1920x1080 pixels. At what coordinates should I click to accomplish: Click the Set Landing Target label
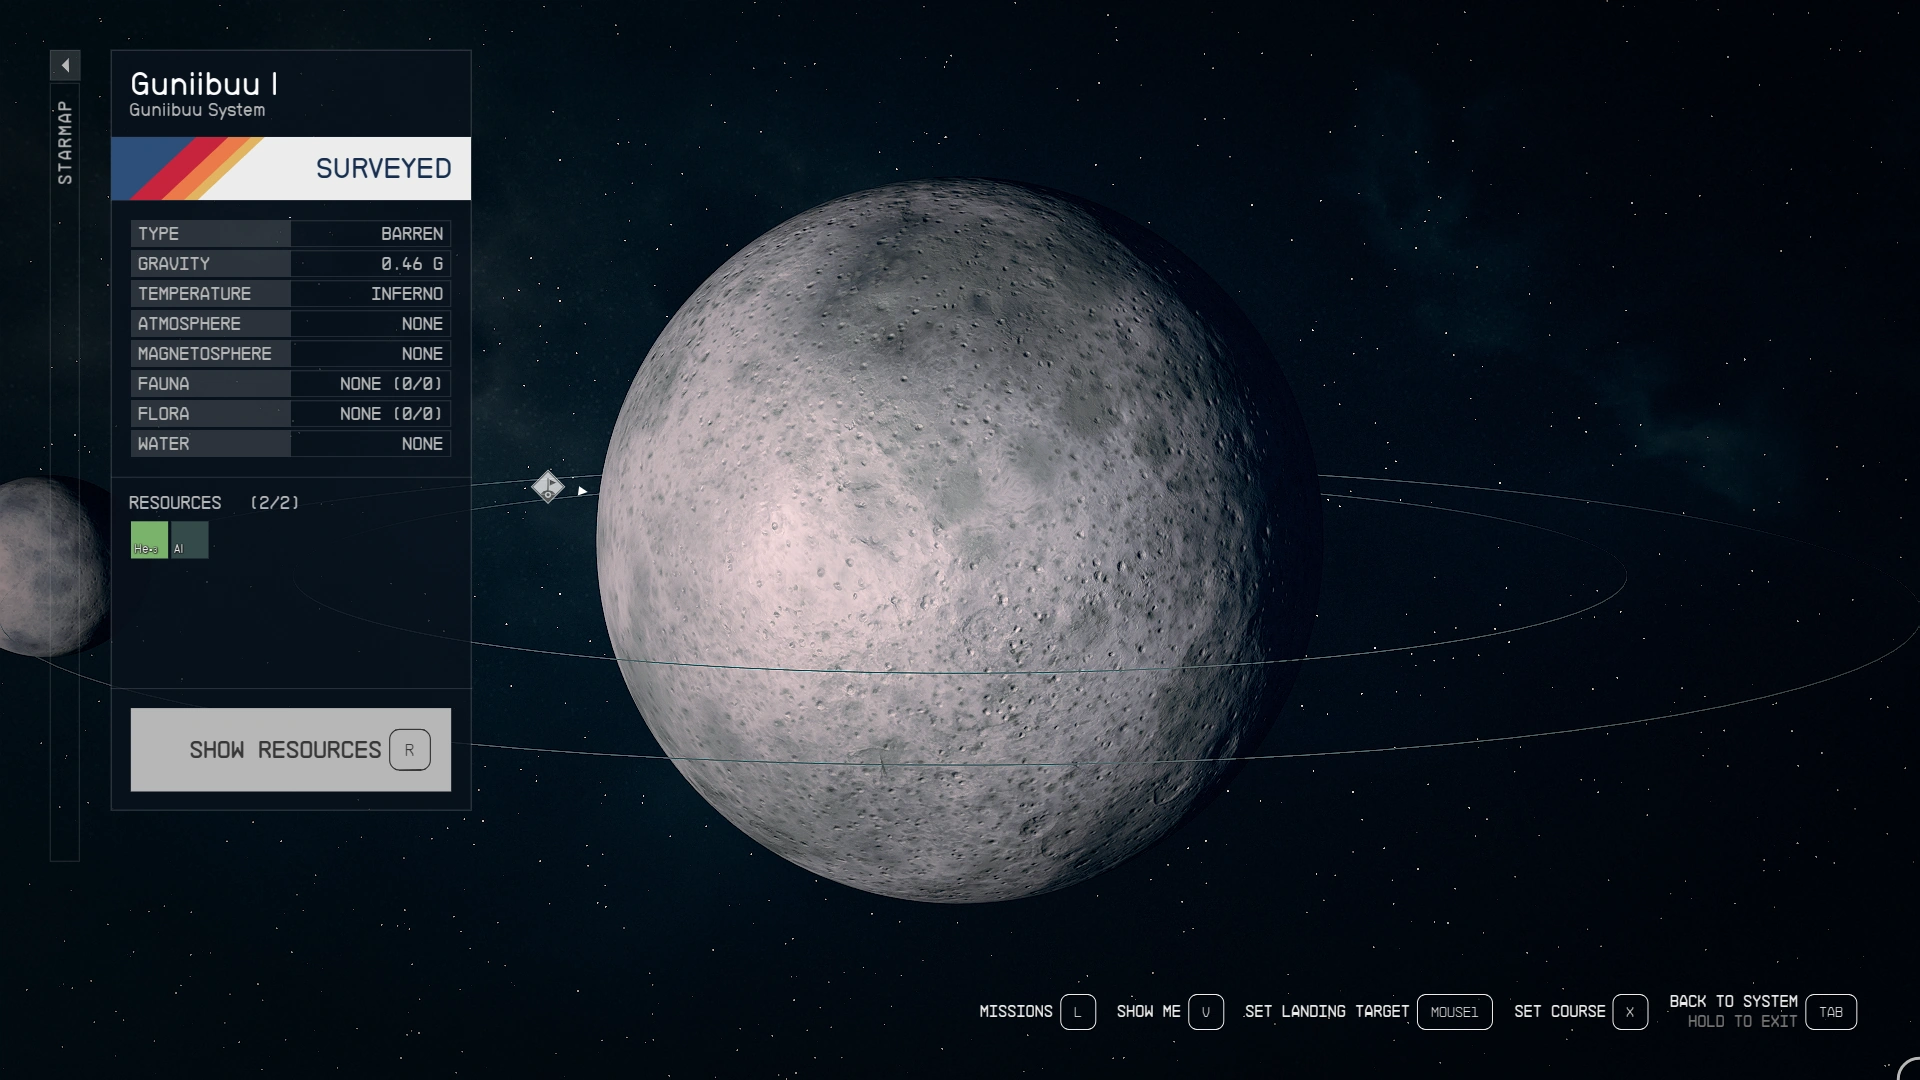coord(1327,1012)
